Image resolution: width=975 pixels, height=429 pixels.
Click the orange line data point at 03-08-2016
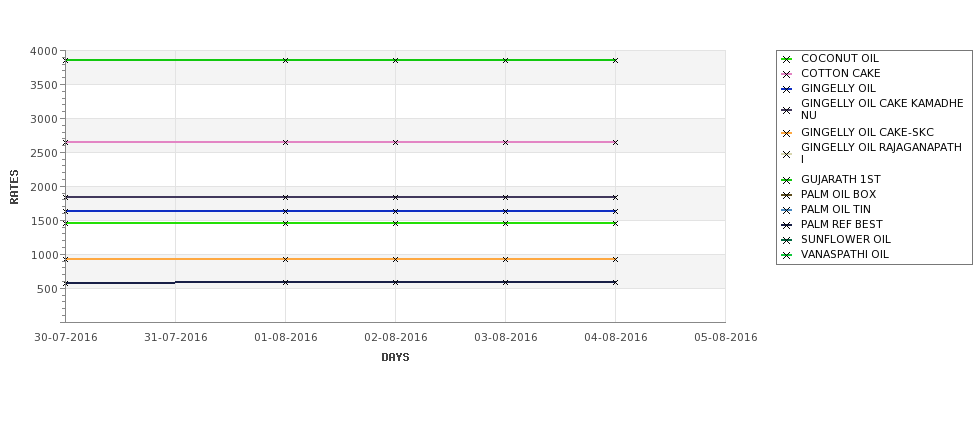506,259
